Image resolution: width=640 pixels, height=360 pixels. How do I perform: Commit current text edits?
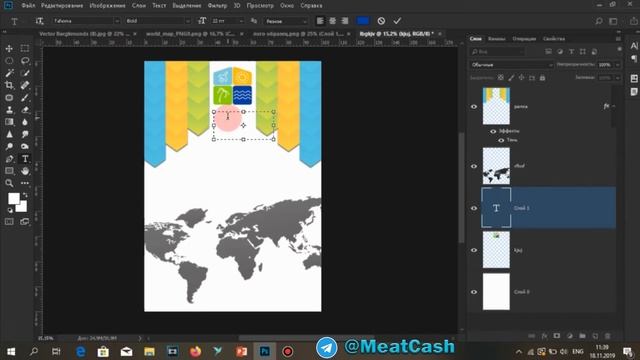(x=397, y=21)
